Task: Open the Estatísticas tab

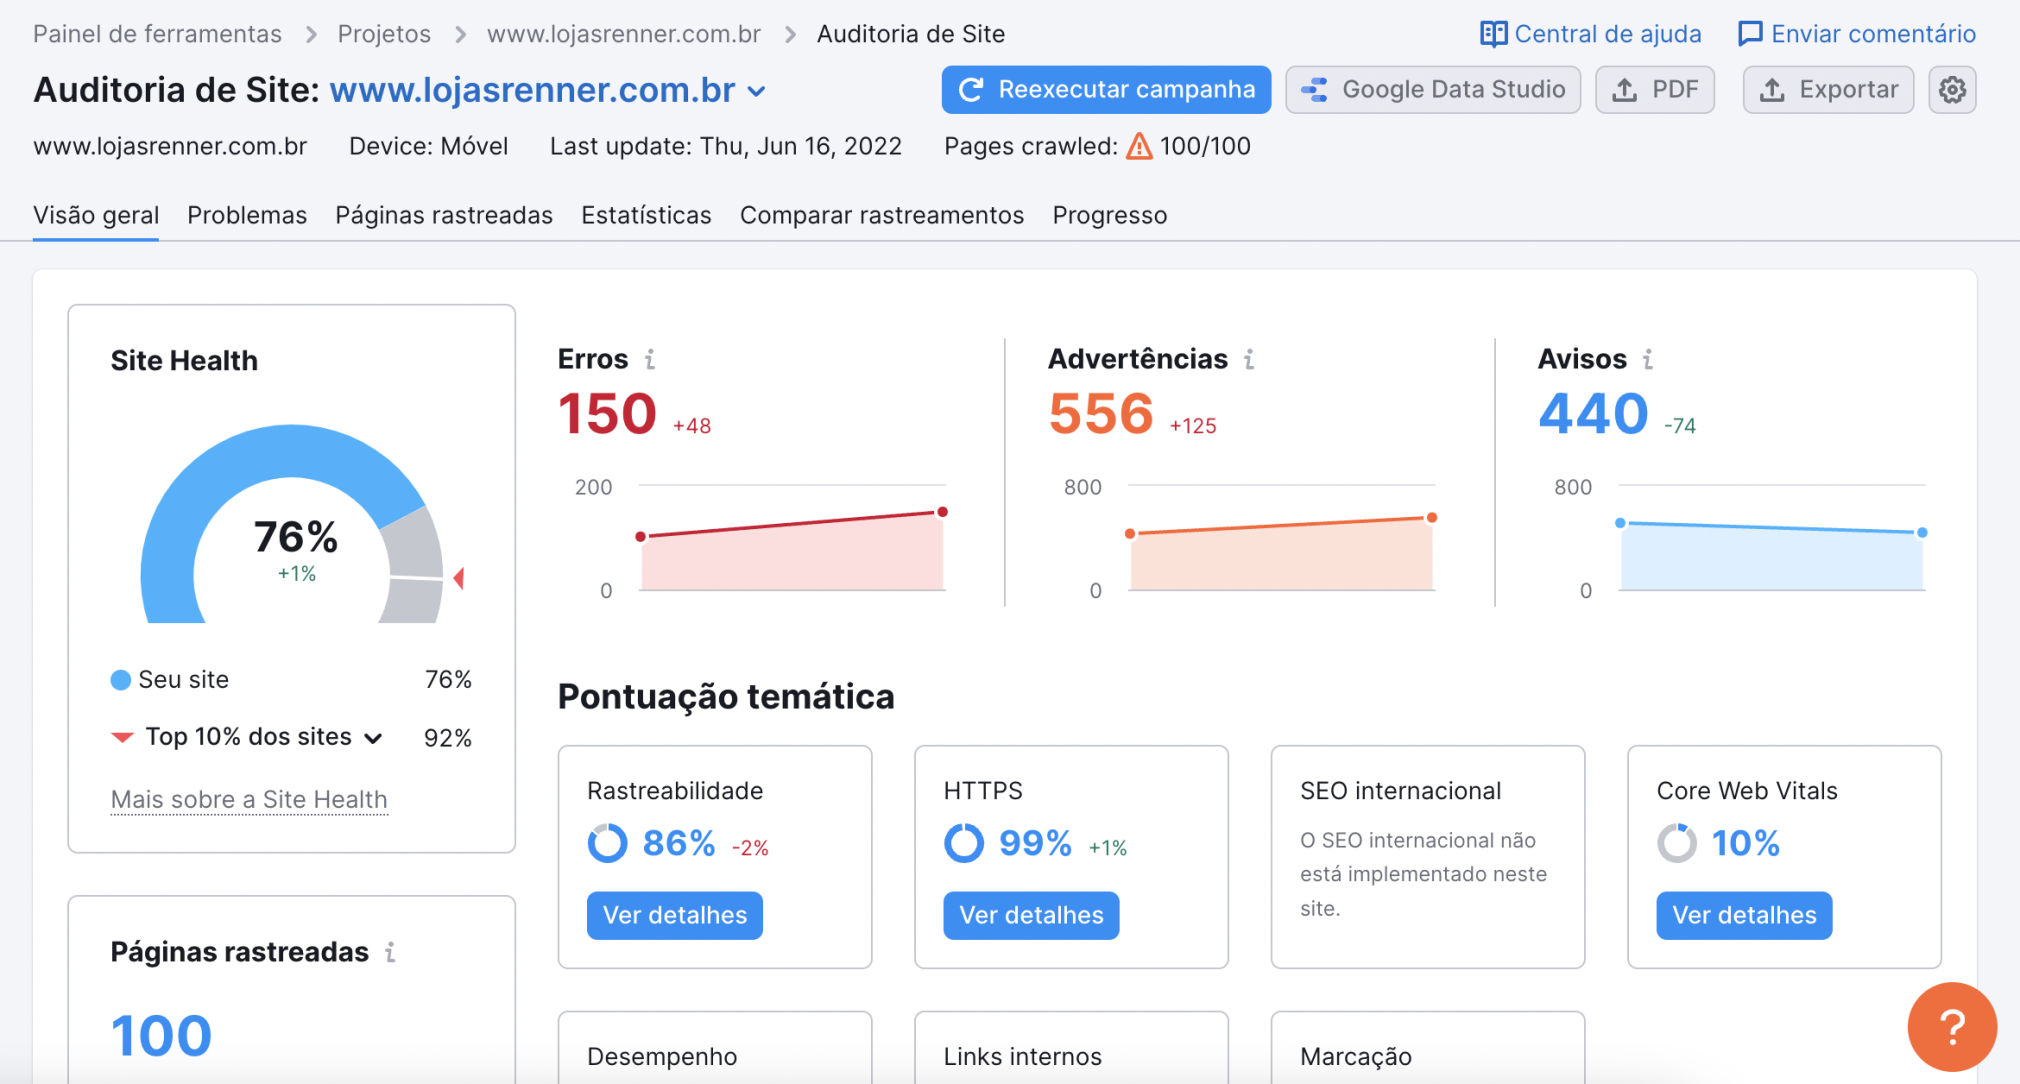Action: (646, 215)
